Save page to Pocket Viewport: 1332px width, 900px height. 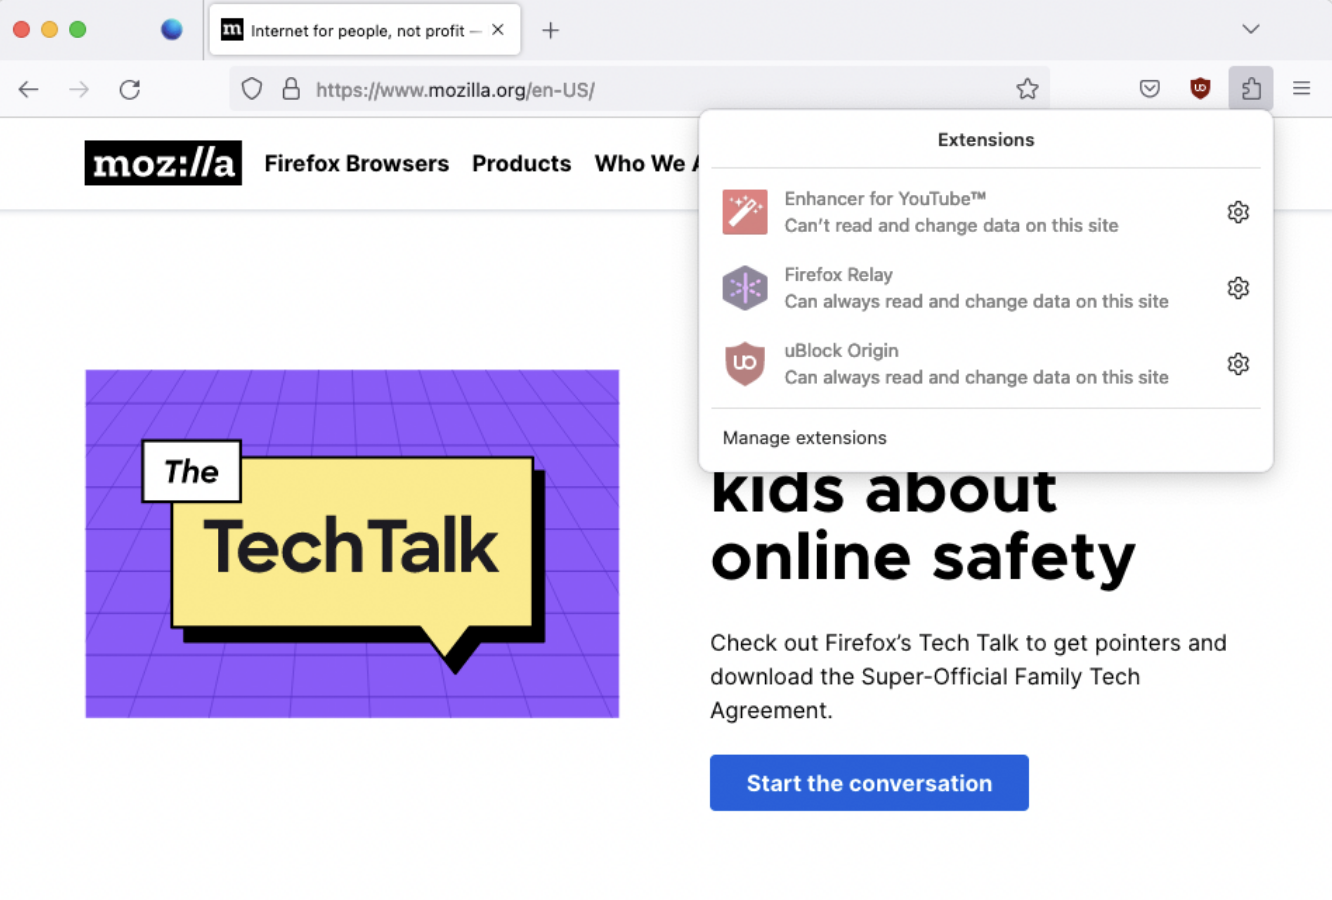1150,89
